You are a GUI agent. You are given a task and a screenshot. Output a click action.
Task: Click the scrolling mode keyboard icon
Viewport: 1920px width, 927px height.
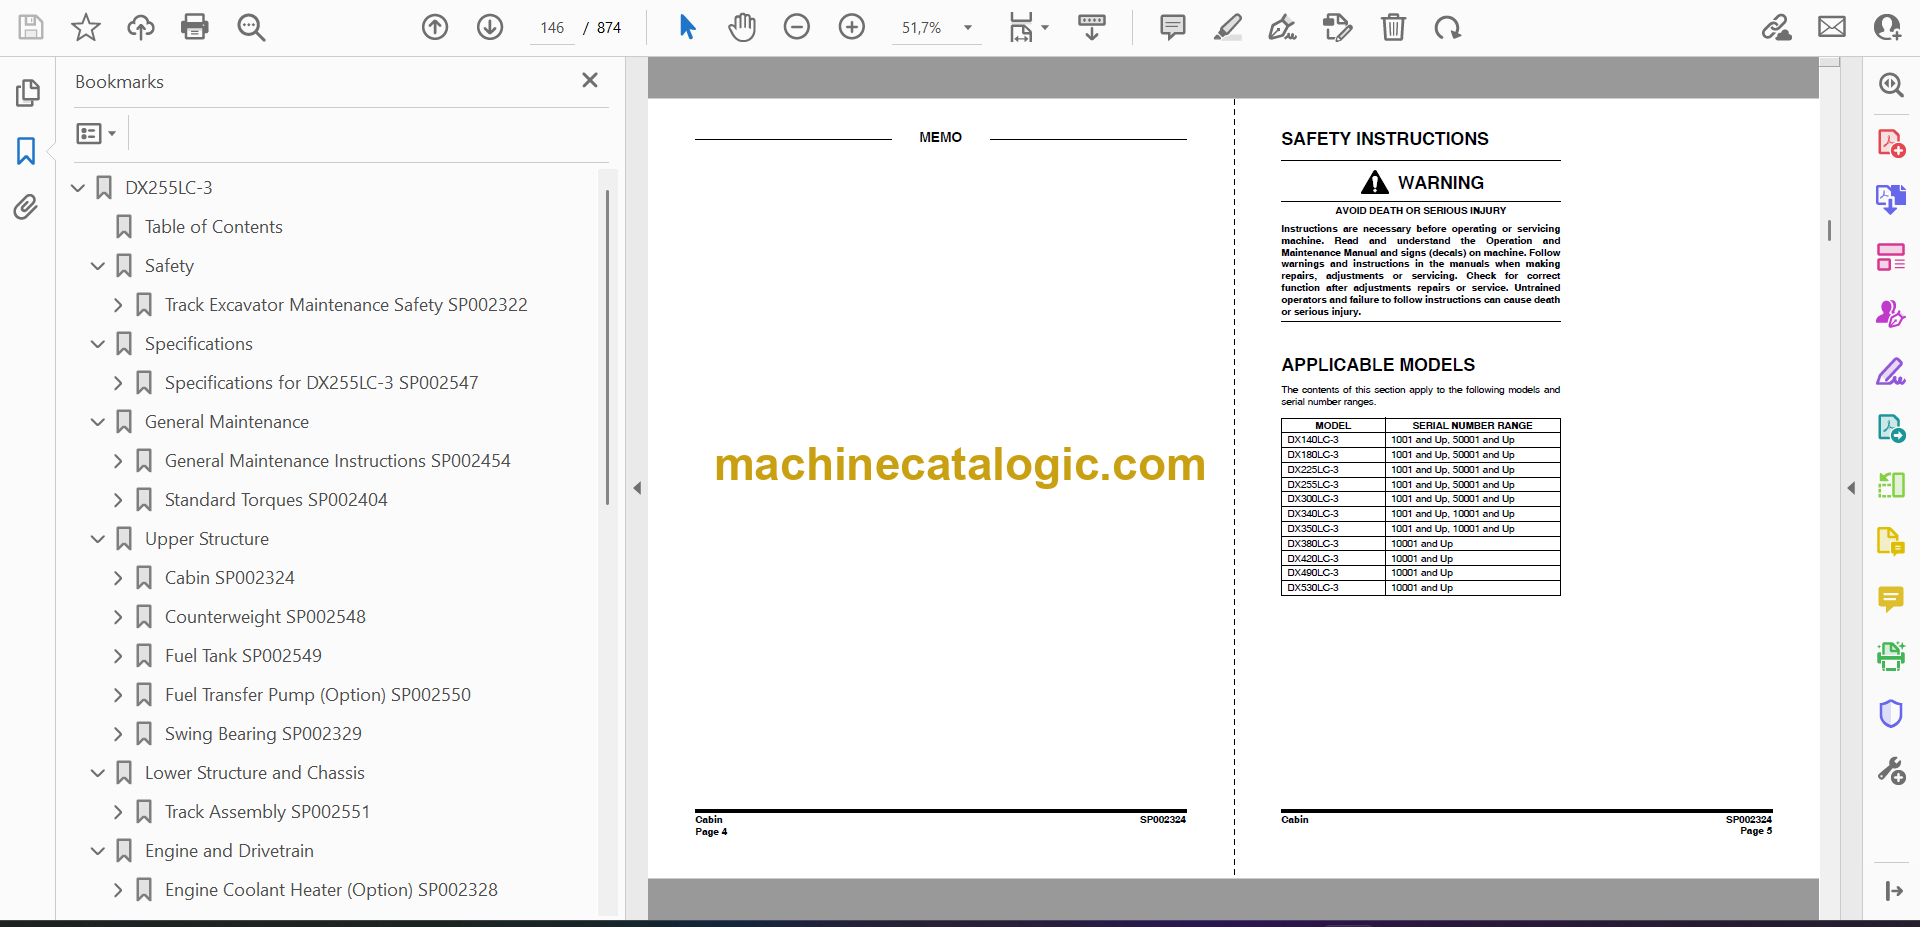1092,27
